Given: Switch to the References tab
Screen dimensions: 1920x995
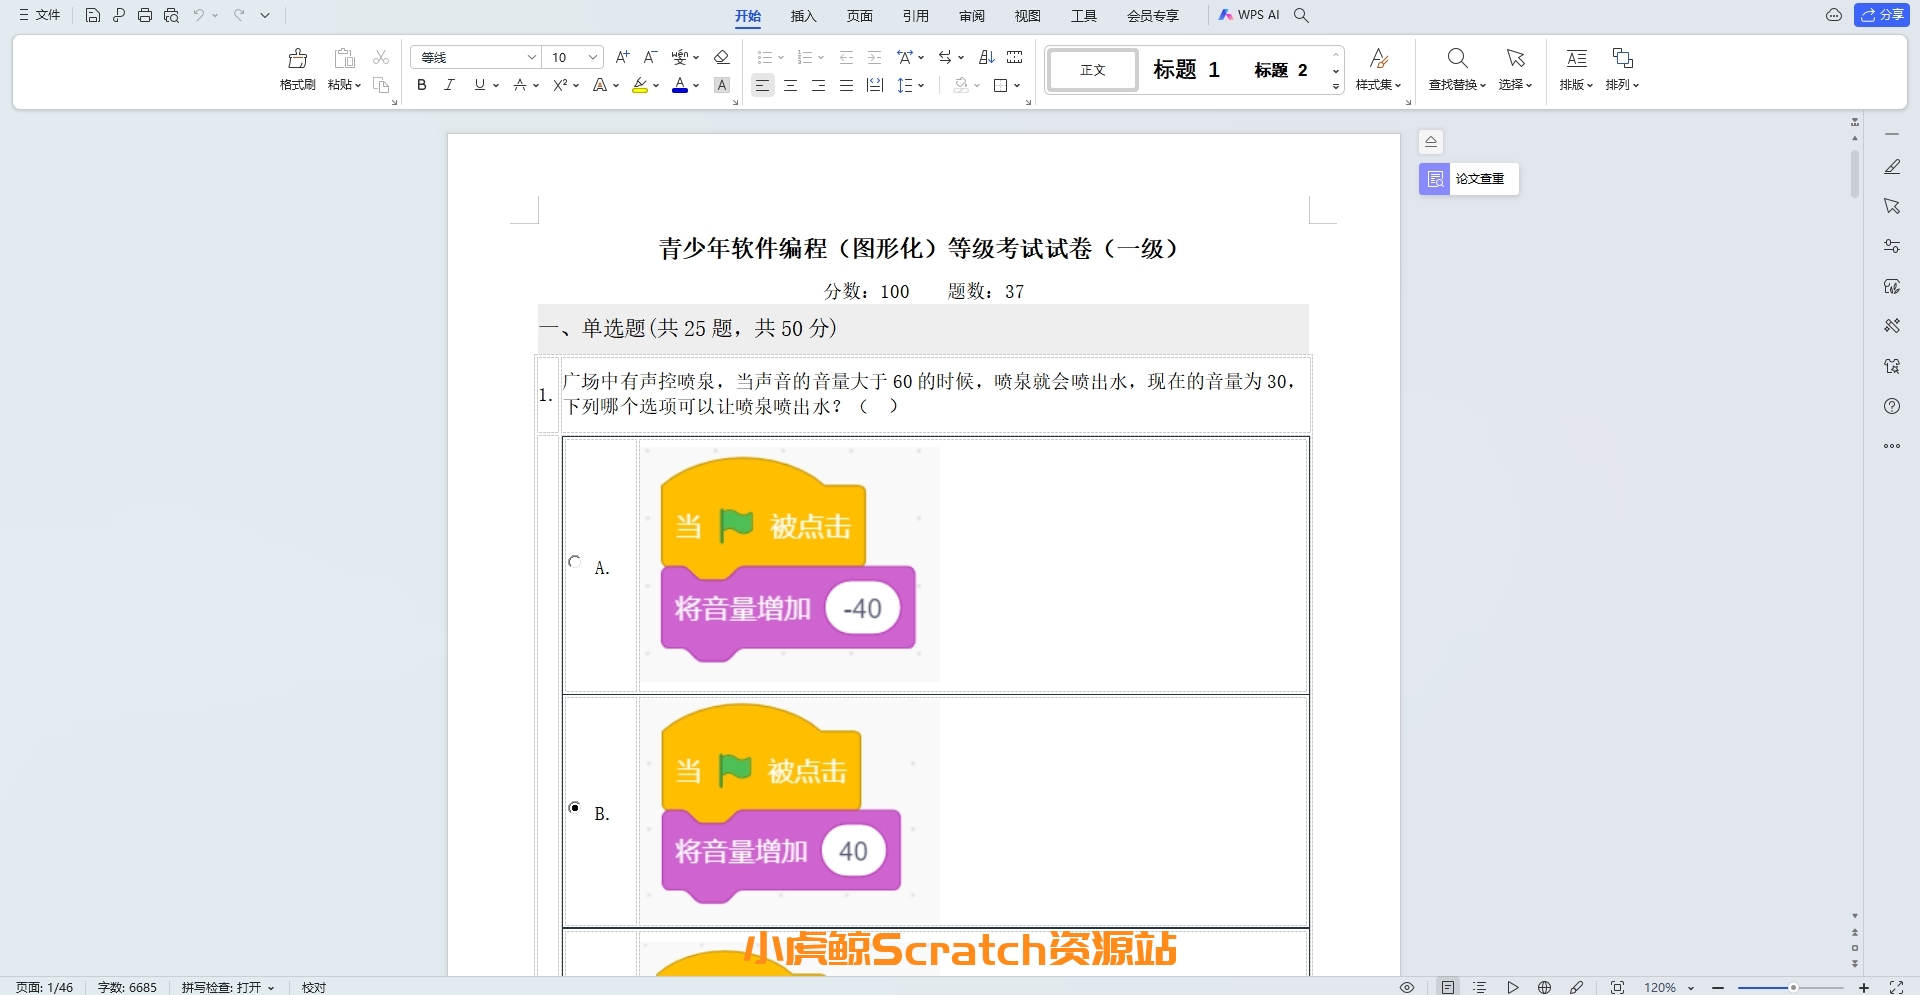Looking at the screenshot, I should pyautogui.click(x=915, y=16).
